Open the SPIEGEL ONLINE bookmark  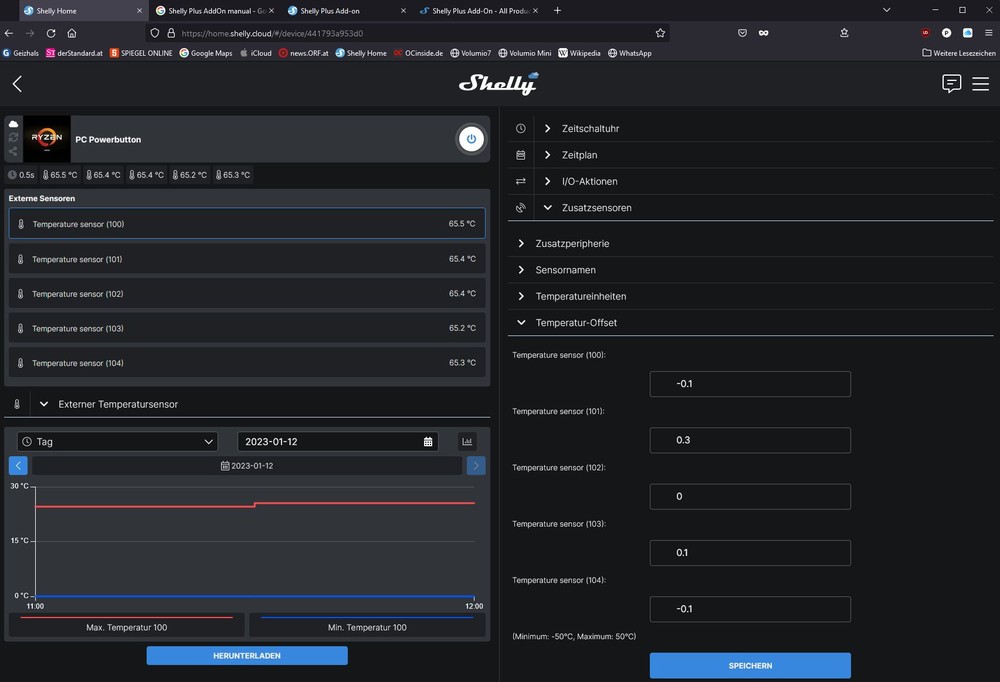pyautogui.click(x=141, y=53)
